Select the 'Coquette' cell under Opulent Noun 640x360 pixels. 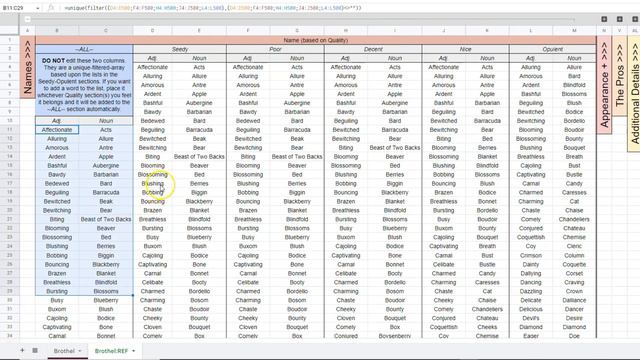[x=574, y=264]
